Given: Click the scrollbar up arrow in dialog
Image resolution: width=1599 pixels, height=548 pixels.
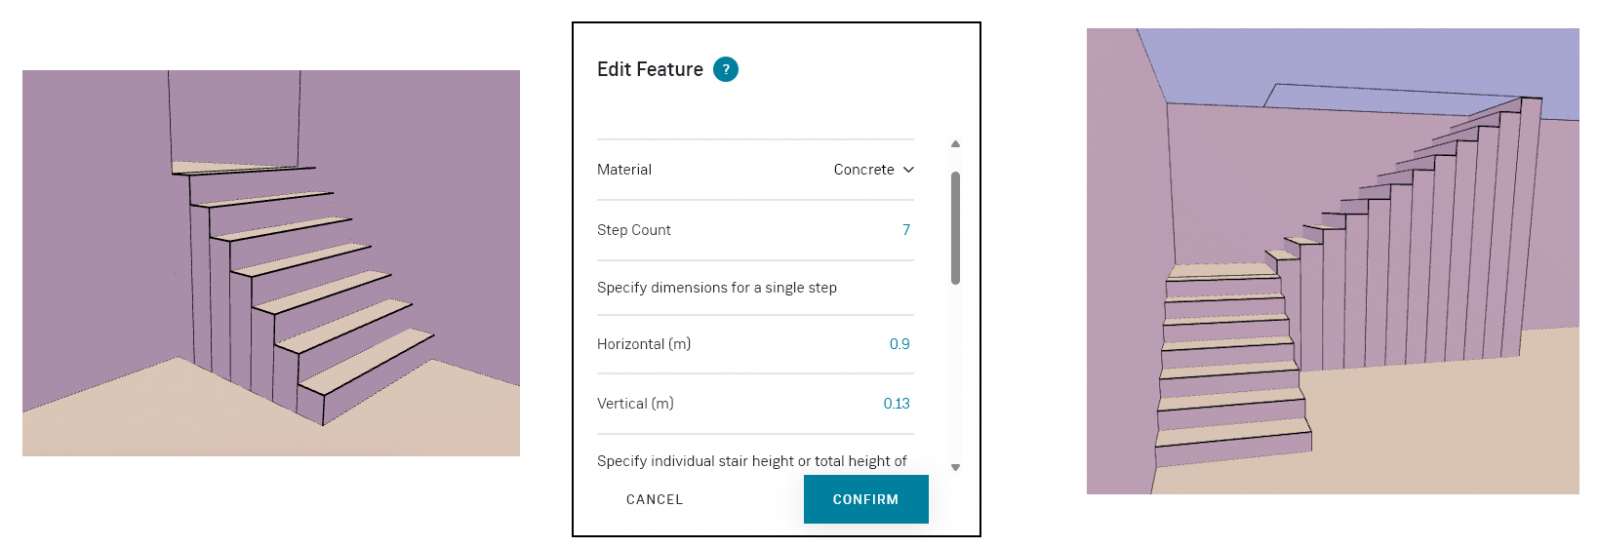Looking at the screenshot, I should click(x=955, y=144).
